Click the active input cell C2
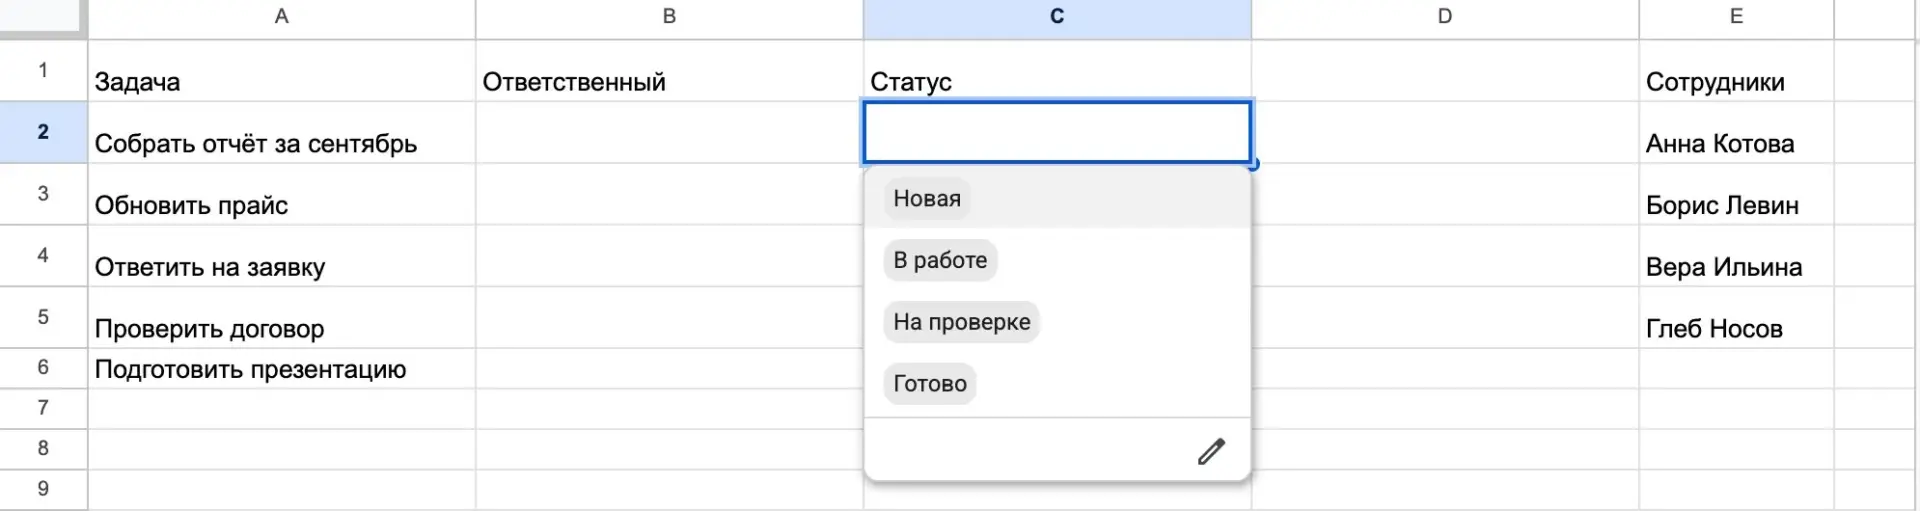Image resolution: width=1920 pixels, height=511 pixels. [x=1057, y=132]
